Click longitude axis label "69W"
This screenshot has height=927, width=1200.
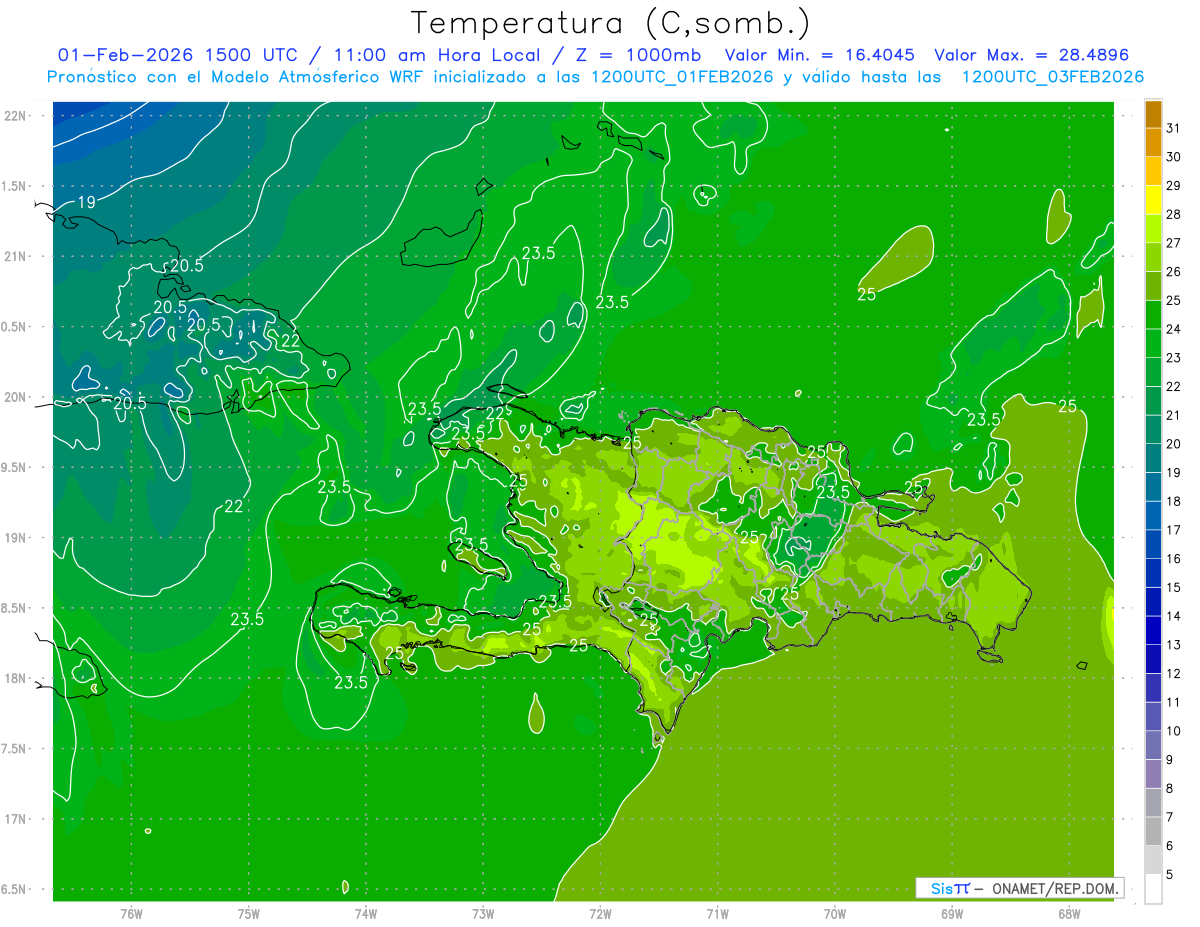pyautogui.click(x=952, y=915)
